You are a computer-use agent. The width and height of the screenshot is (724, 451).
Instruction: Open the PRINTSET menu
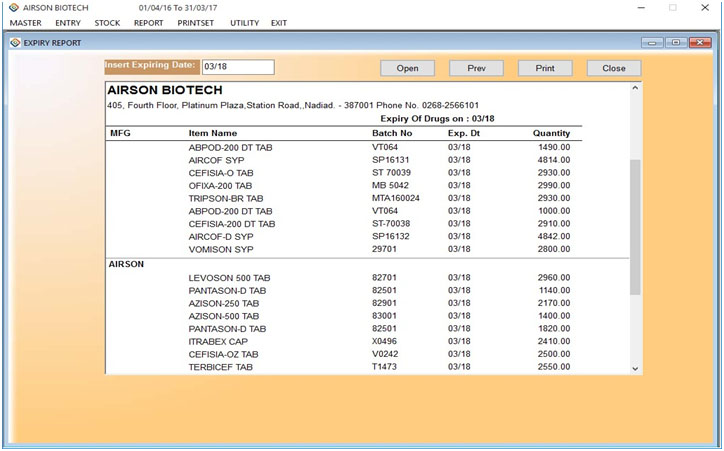click(x=196, y=22)
